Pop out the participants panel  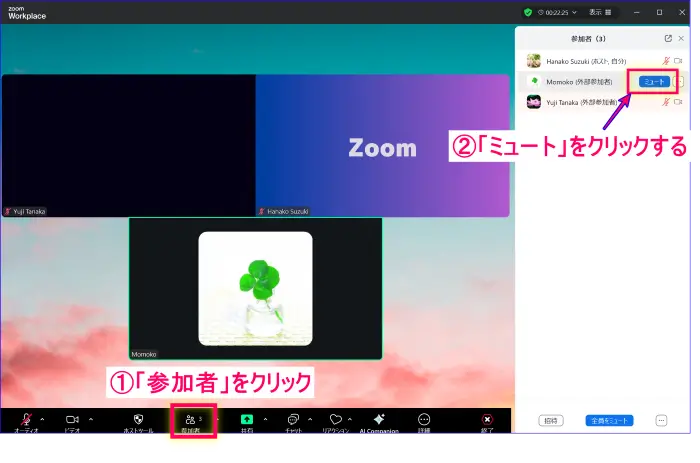point(668,38)
